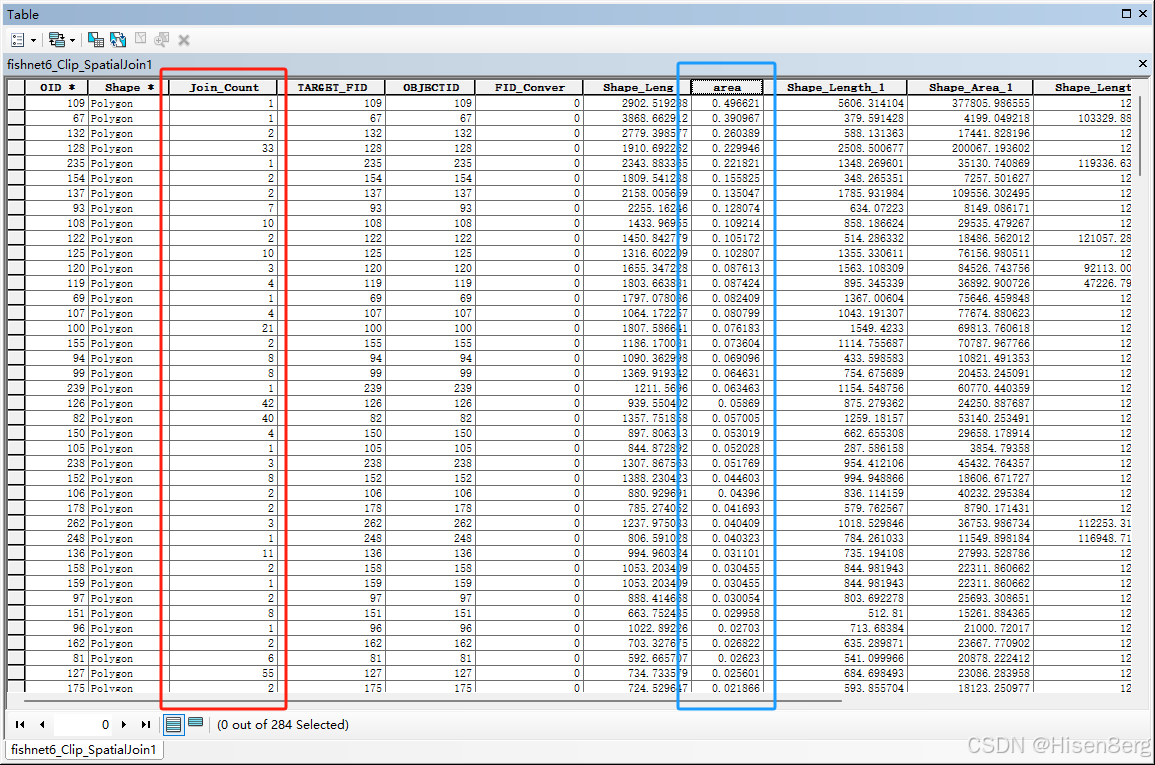The height and width of the screenshot is (765, 1155).
Task: Click the Shape column header
Action: (128, 87)
